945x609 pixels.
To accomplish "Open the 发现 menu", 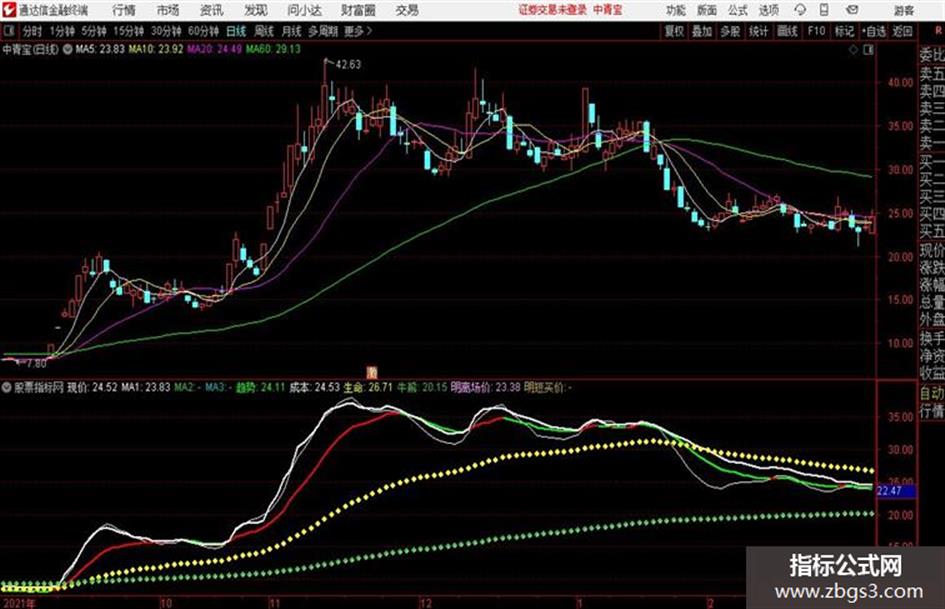I will coord(256,10).
